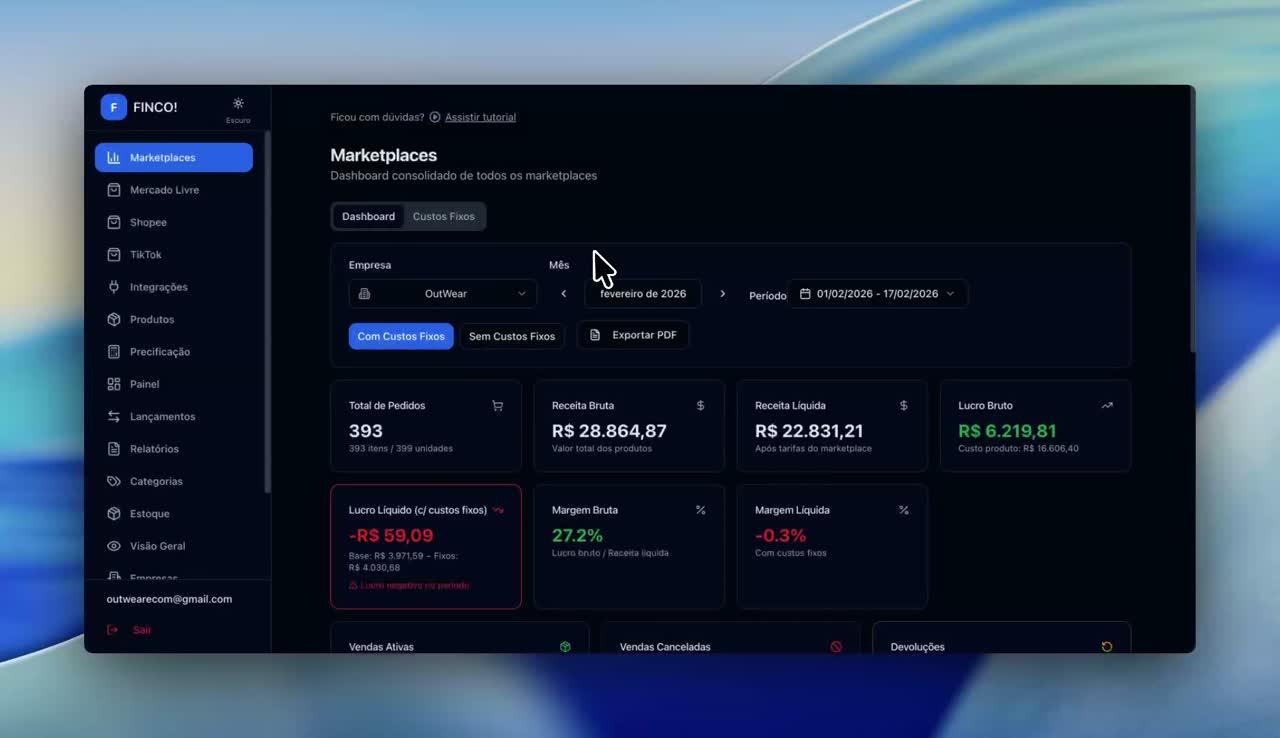This screenshot has width=1280, height=738.
Task: Click the Estoque cube icon
Action: [114, 513]
